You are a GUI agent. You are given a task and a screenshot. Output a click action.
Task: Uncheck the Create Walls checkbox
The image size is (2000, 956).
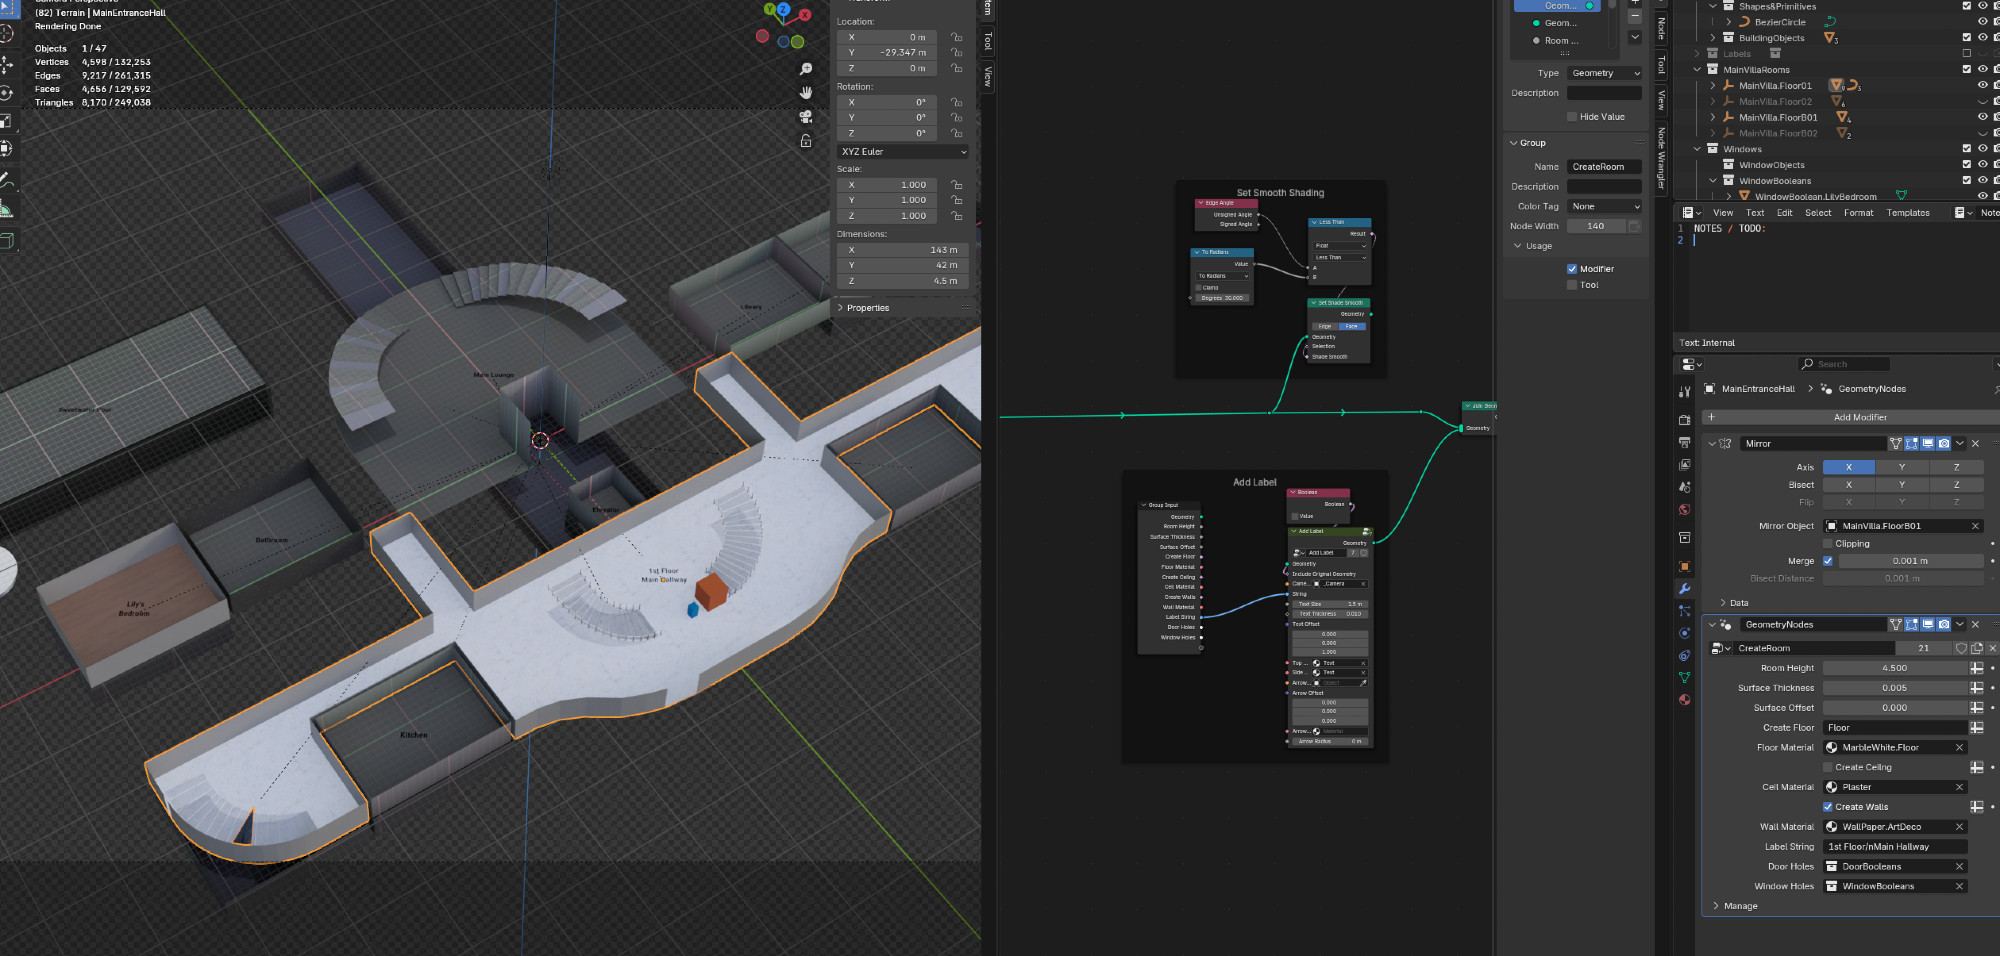[1828, 807]
